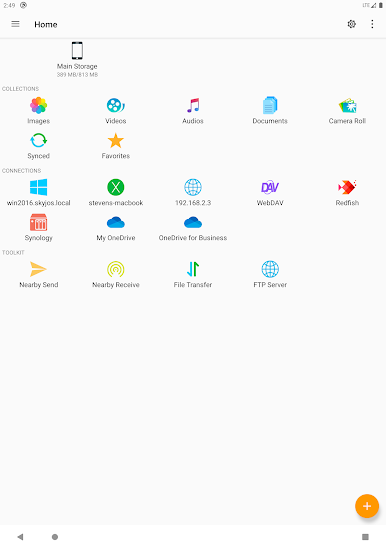Open settings via the gear icon
Screen dimensions: 386x549
pyautogui.click(x=352, y=24)
